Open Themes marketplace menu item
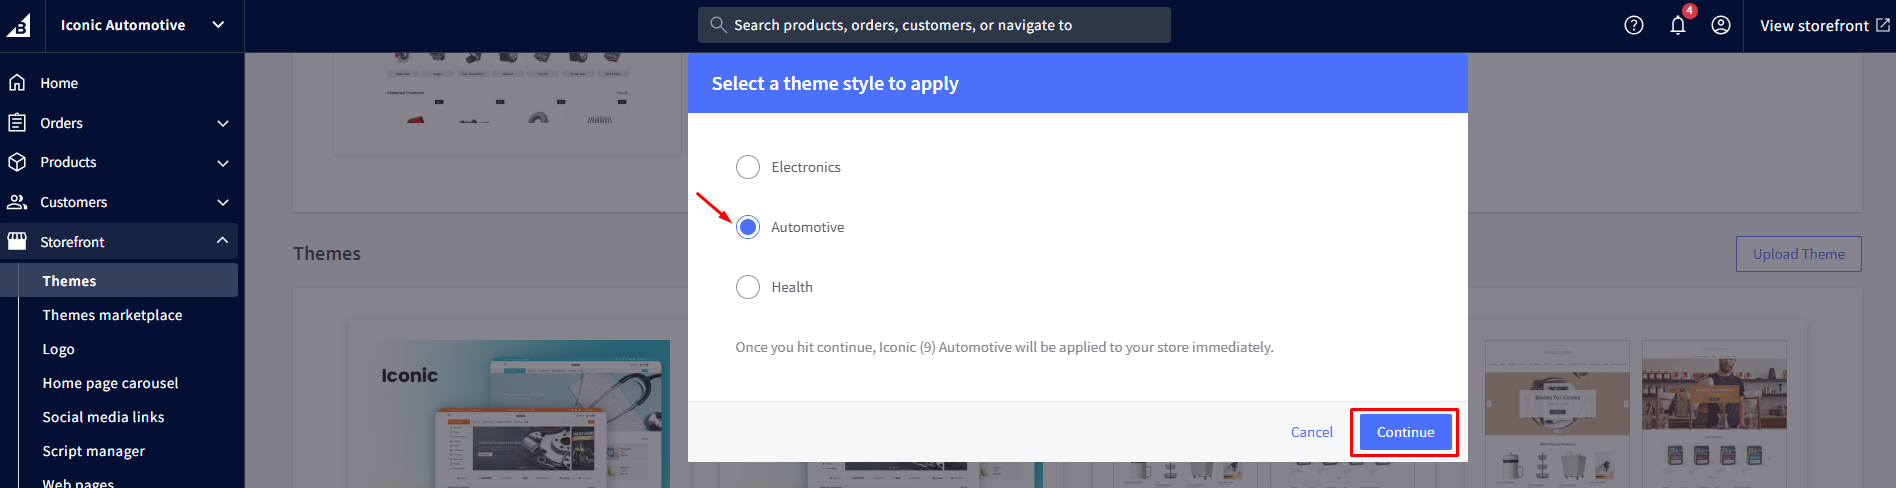 coord(112,315)
